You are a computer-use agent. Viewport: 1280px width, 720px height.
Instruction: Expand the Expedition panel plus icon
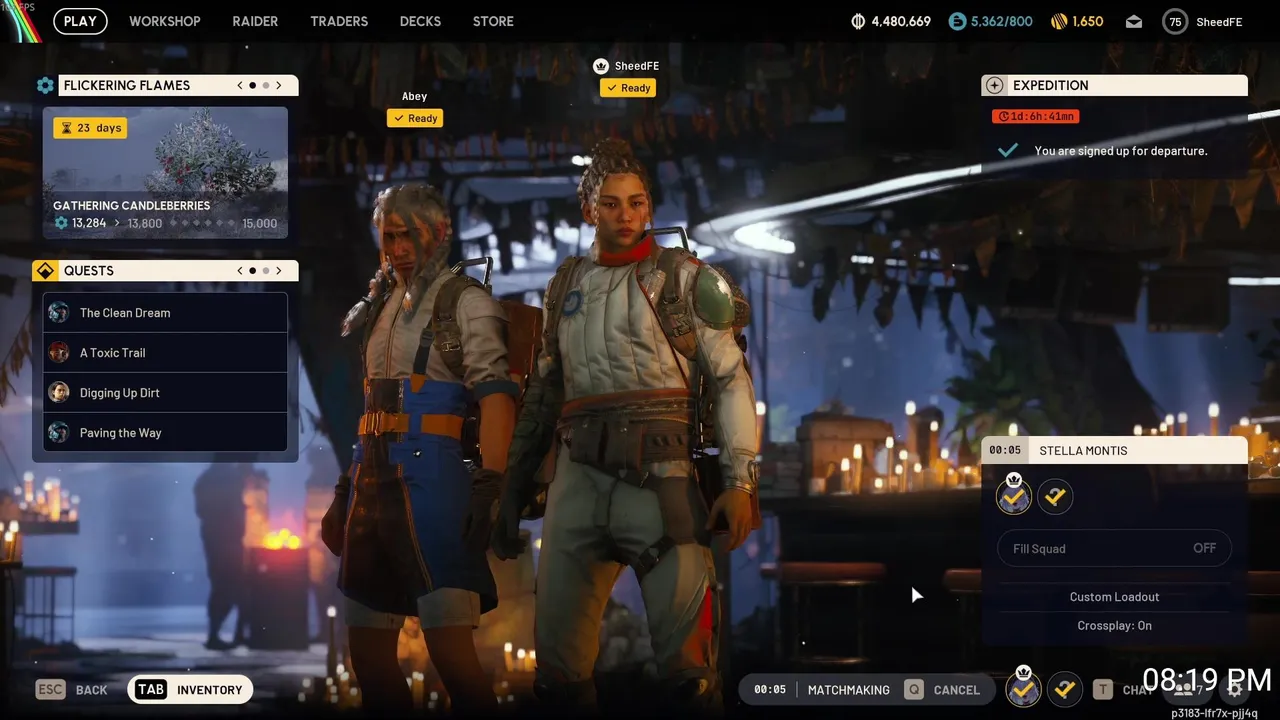[x=994, y=86]
